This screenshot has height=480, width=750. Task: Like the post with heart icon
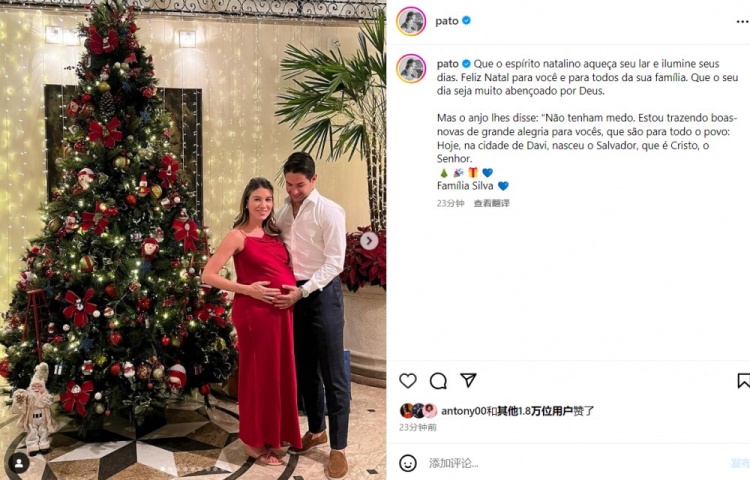pos(408,381)
